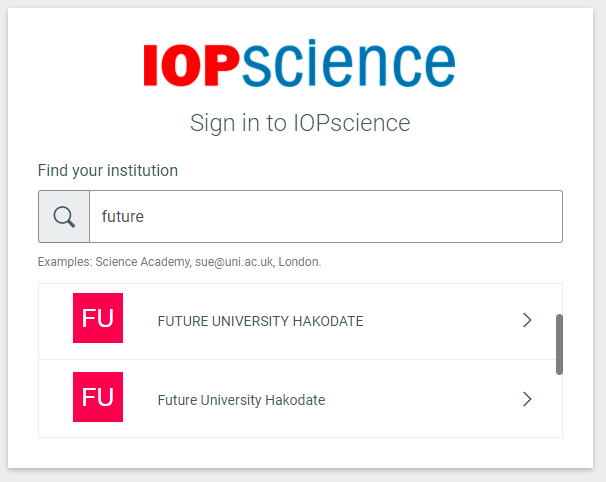The height and width of the screenshot is (482, 606).
Task: Choose the mixed-case Future University Hakodate result
Action: [298, 399]
